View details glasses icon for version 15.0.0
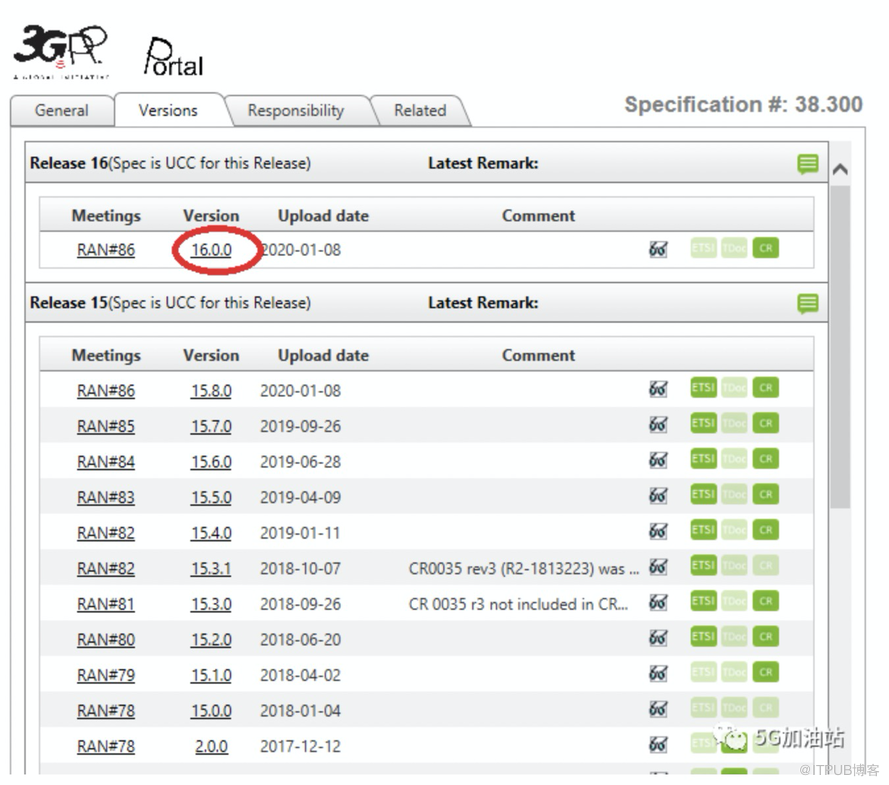 click(x=658, y=708)
